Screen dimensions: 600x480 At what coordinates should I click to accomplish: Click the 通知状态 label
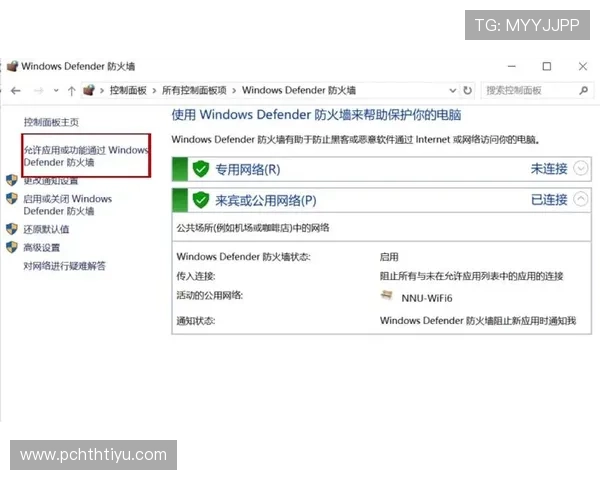[x=196, y=321]
